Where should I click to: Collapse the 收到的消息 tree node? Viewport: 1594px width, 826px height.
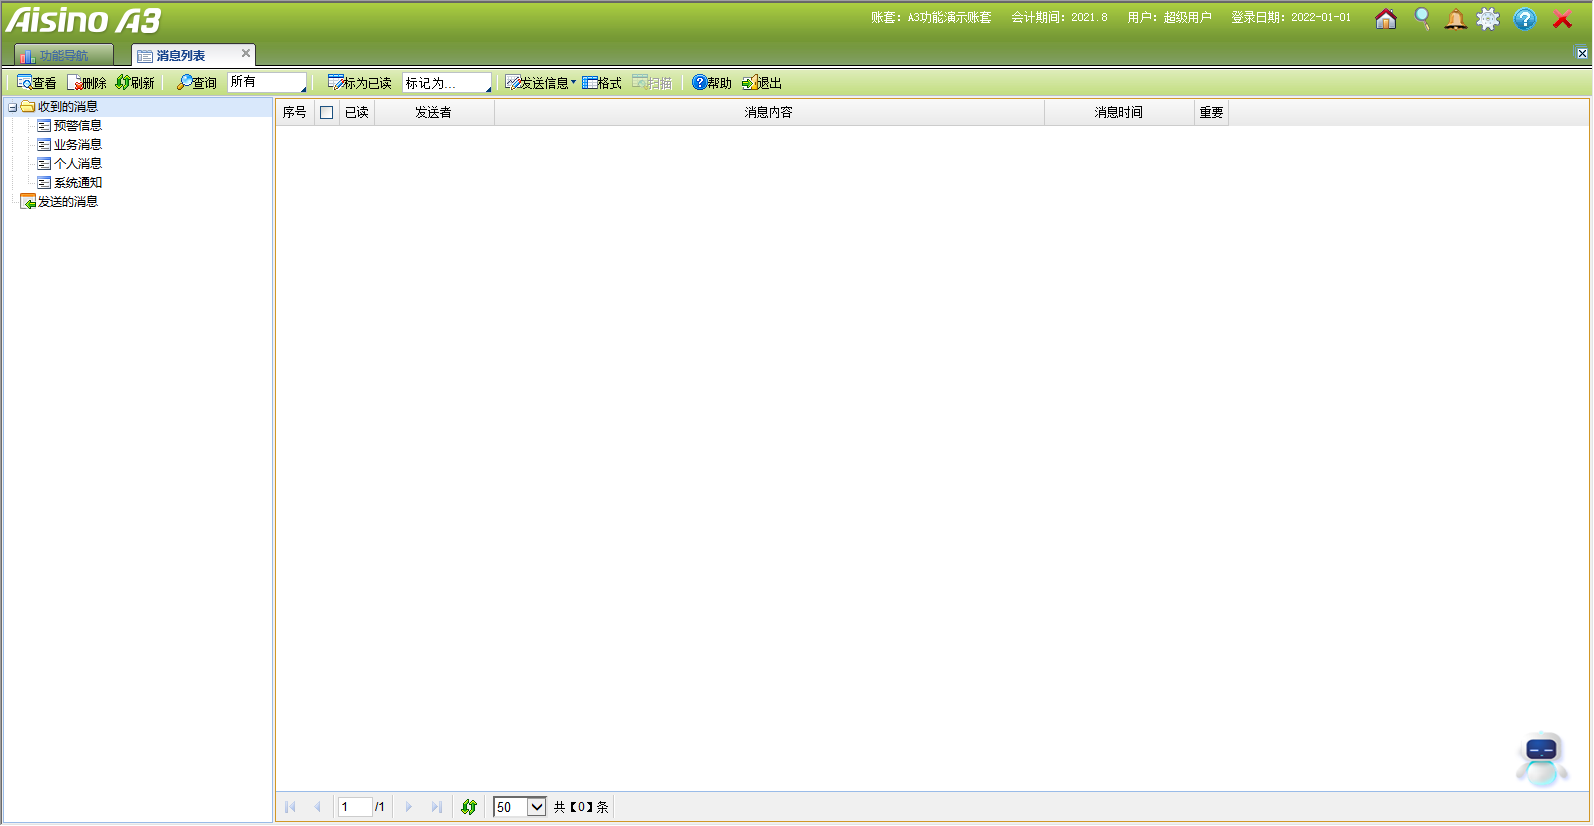click(12, 107)
